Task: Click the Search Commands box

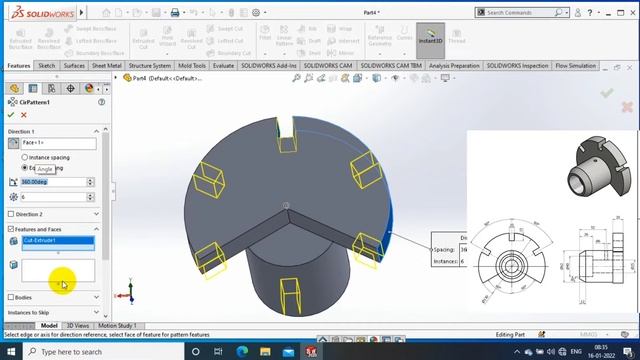Action: 522,13
